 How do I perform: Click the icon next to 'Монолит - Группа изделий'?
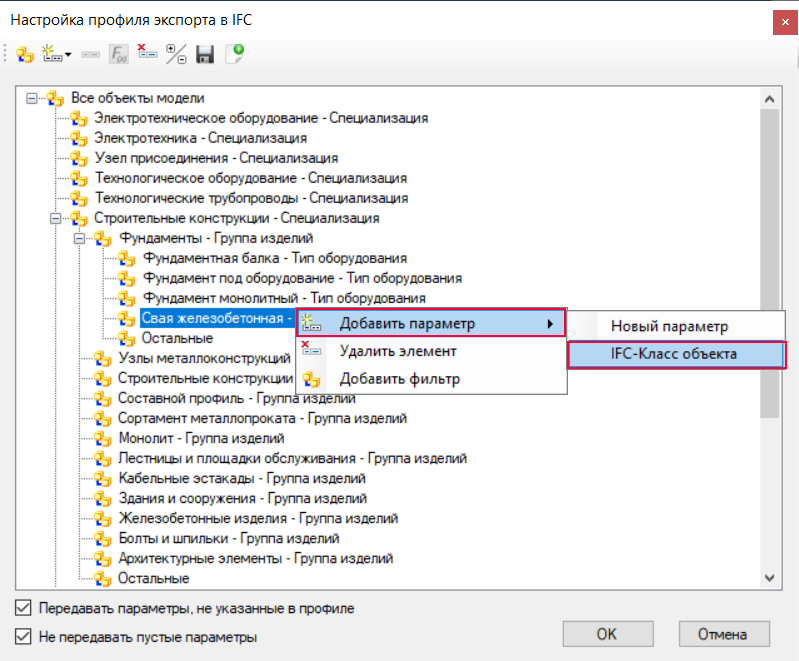click(x=103, y=438)
